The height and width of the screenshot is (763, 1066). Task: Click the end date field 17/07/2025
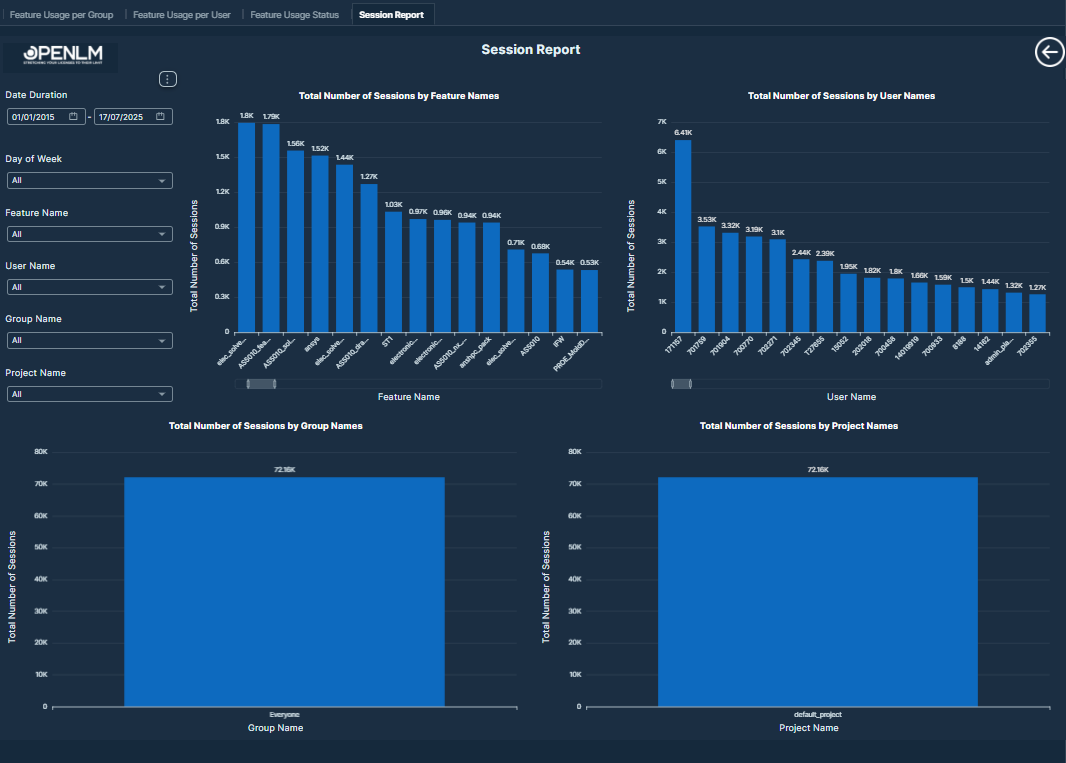(x=122, y=117)
